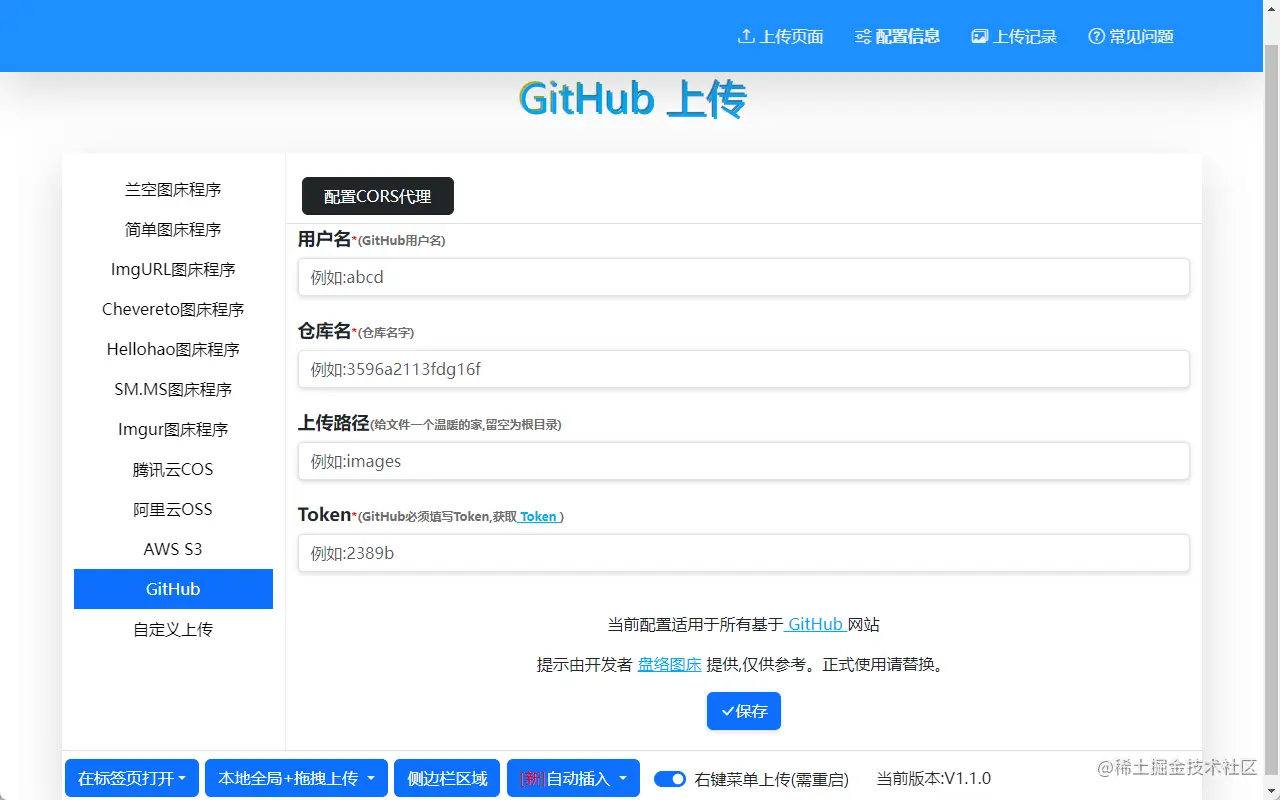1280x800 pixels.
Task: Select the SM.MS图床程序 entry
Action: (173, 389)
